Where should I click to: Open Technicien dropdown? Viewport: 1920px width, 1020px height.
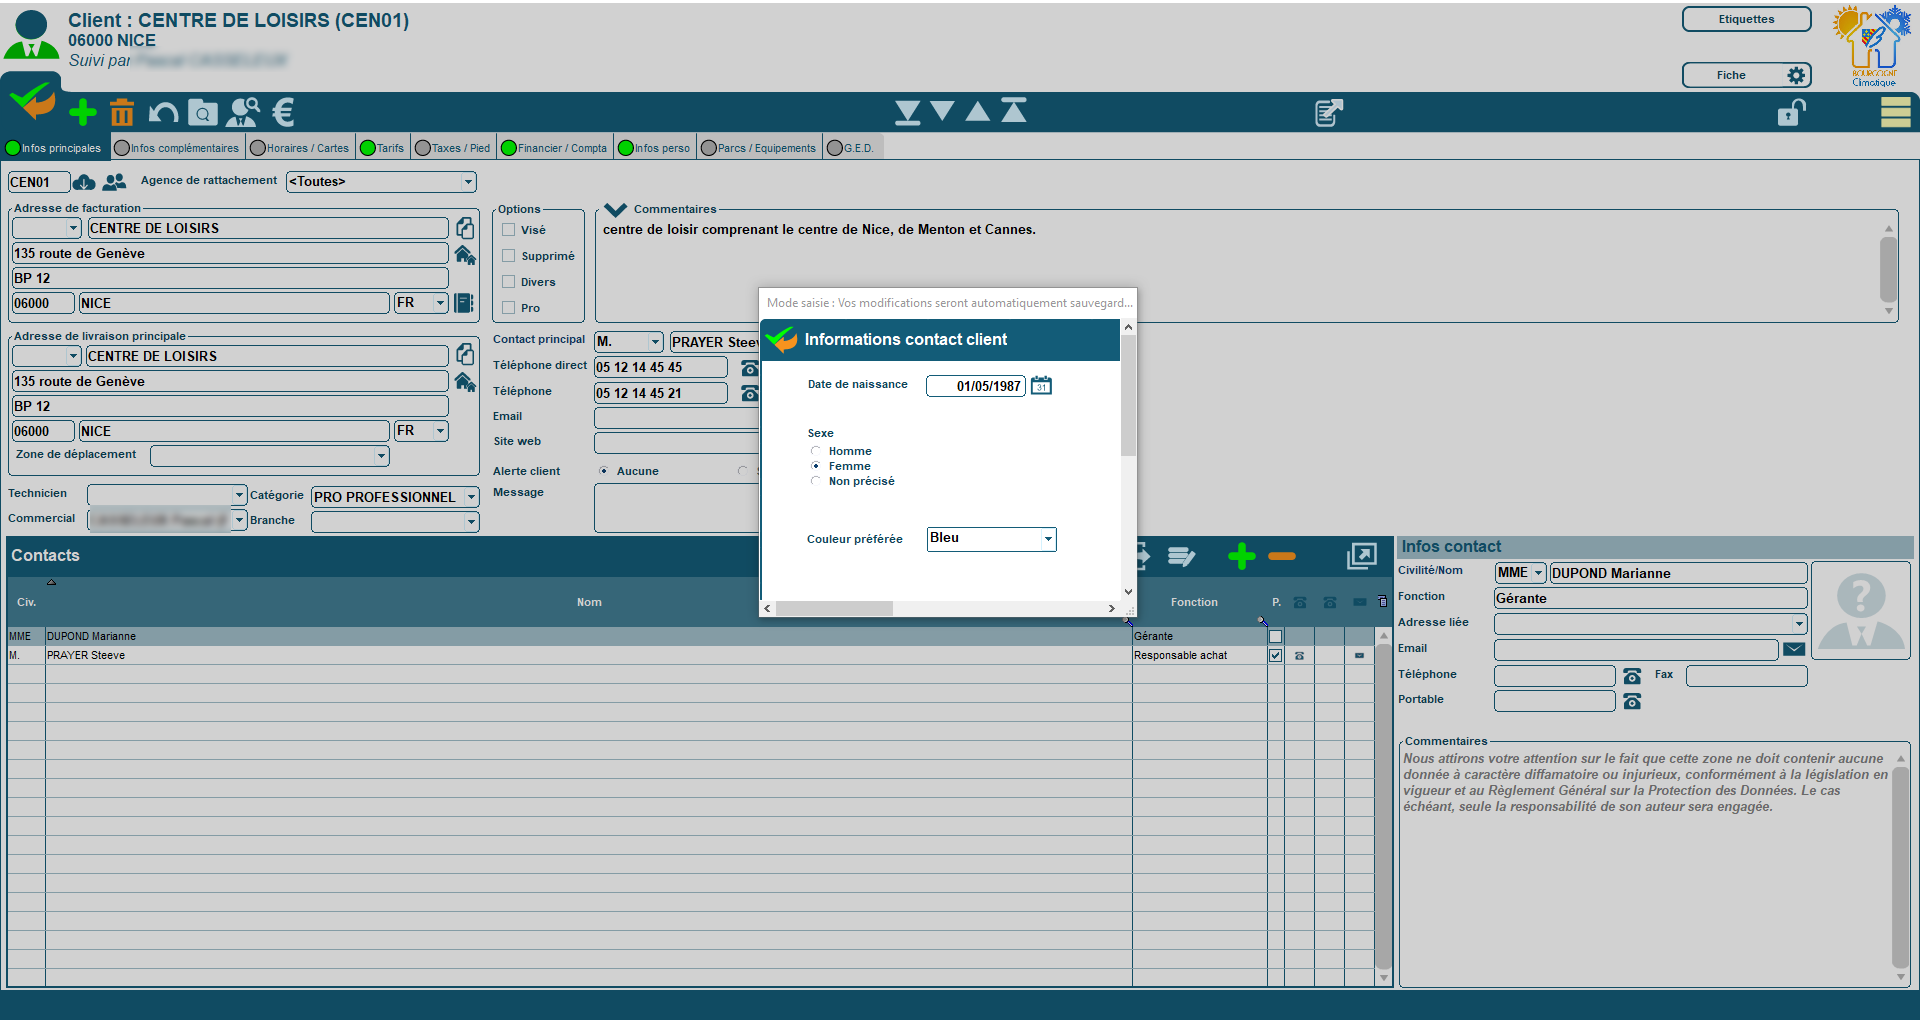coord(239,495)
